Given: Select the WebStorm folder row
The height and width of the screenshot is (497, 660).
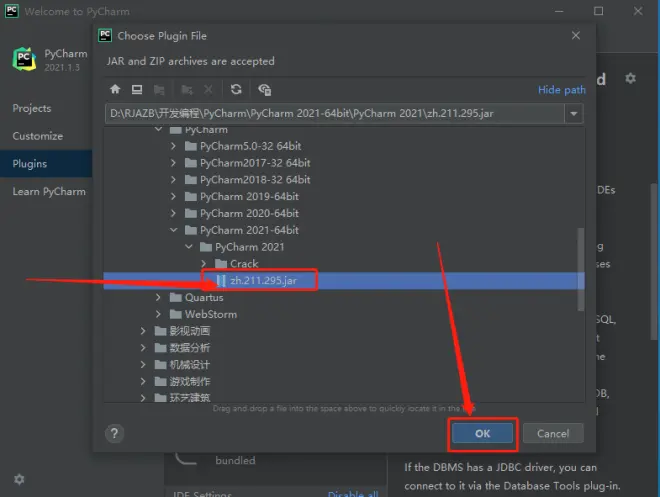Looking at the screenshot, I should pyautogui.click(x=344, y=314).
